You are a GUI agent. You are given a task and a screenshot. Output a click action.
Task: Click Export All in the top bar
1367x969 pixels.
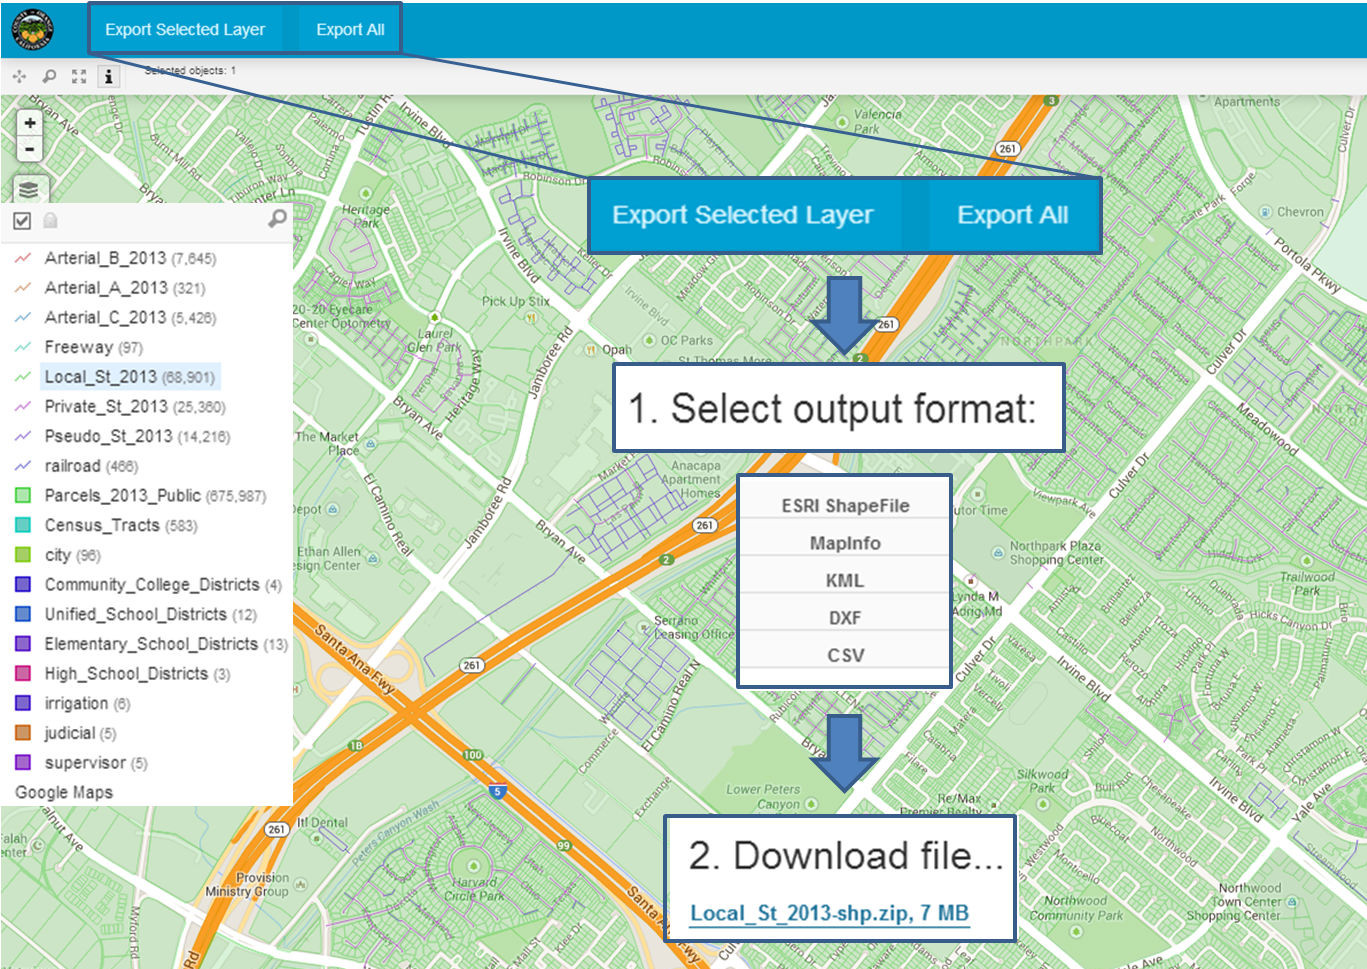[350, 30]
